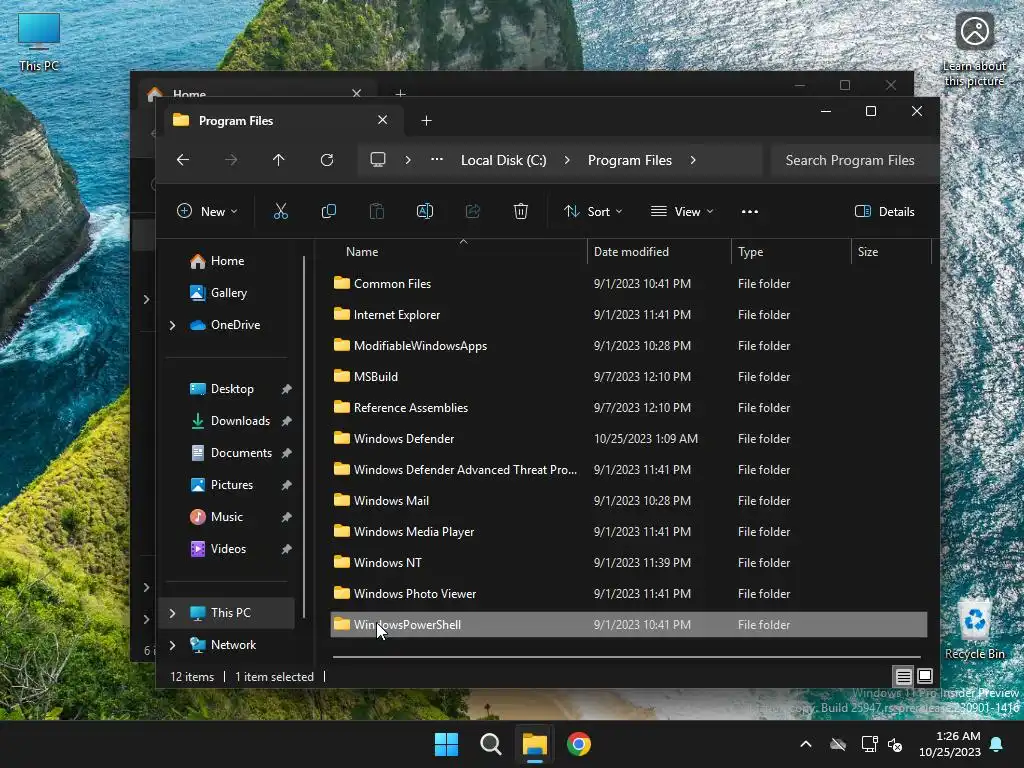The width and height of the screenshot is (1024, 768).
Task: Open taskbar Search
Action: click(x=490, y=744)
